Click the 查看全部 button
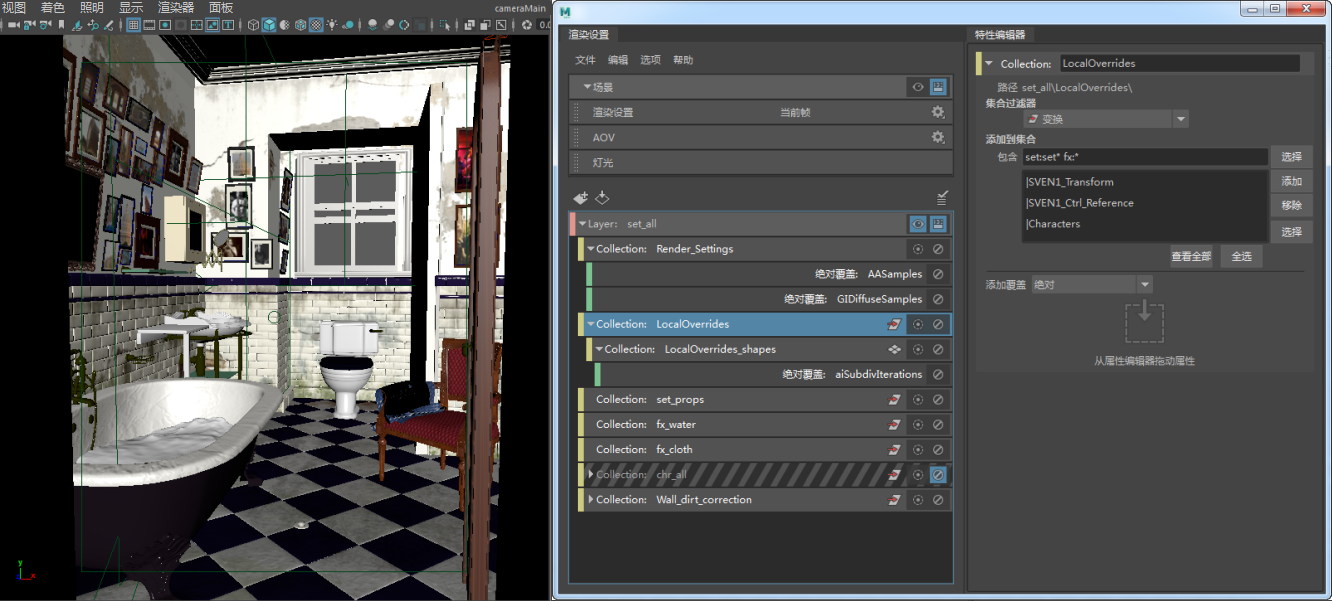This screenshot has height=601, width=1332. (x=1191, y=257)
